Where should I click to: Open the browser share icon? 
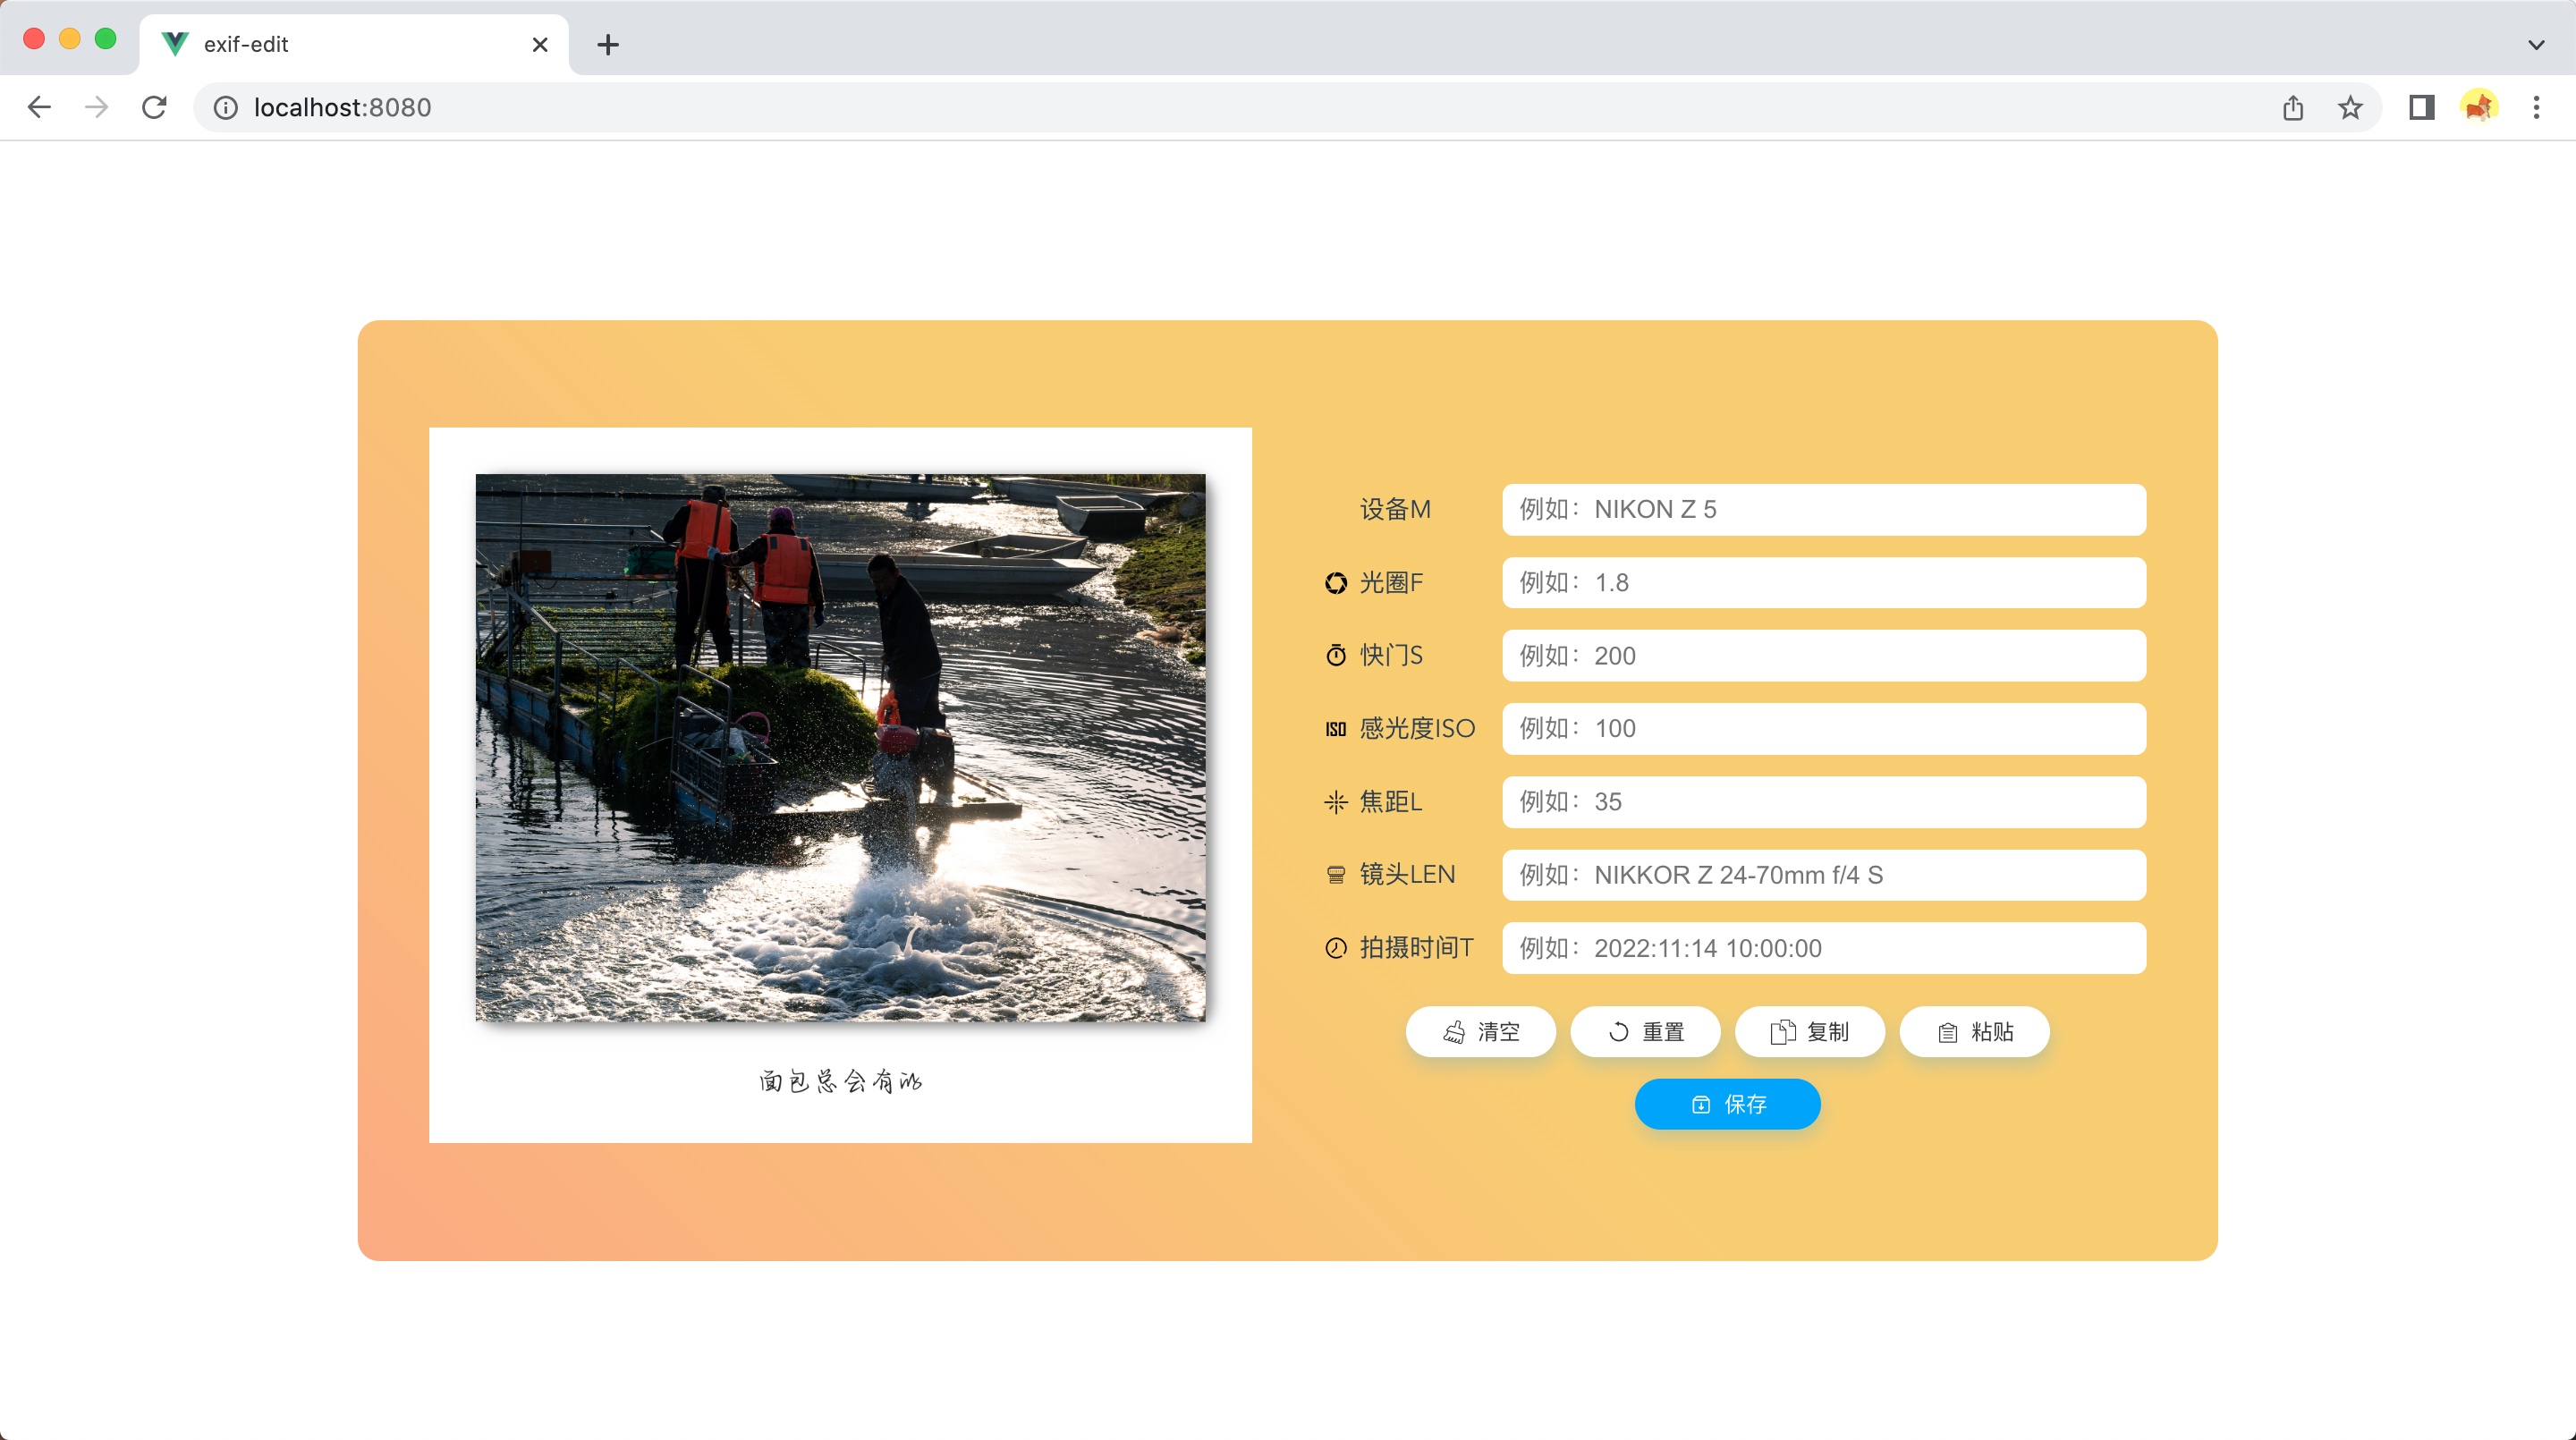[x=2293, y=107]
